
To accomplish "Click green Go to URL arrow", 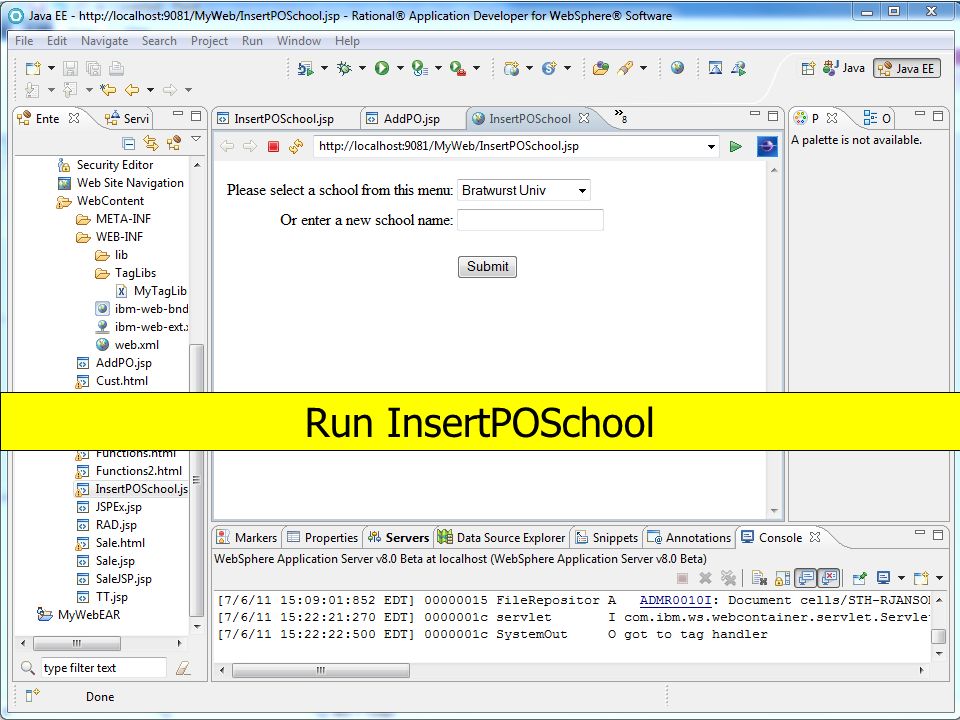I will point(736,146).
